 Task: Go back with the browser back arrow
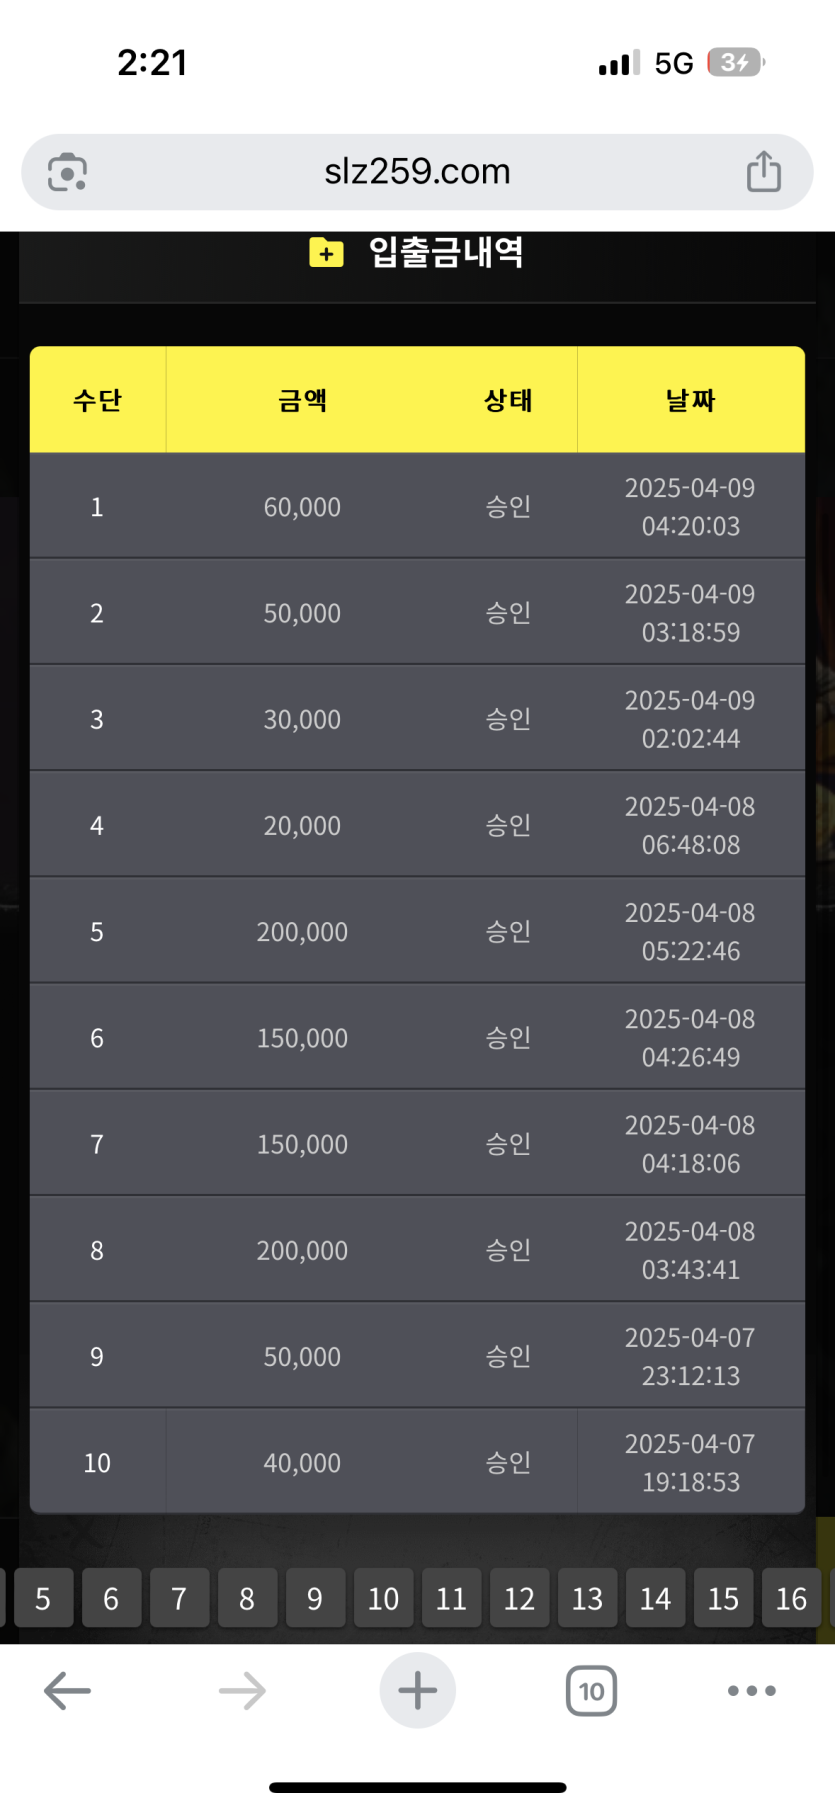coord(67,1691)
